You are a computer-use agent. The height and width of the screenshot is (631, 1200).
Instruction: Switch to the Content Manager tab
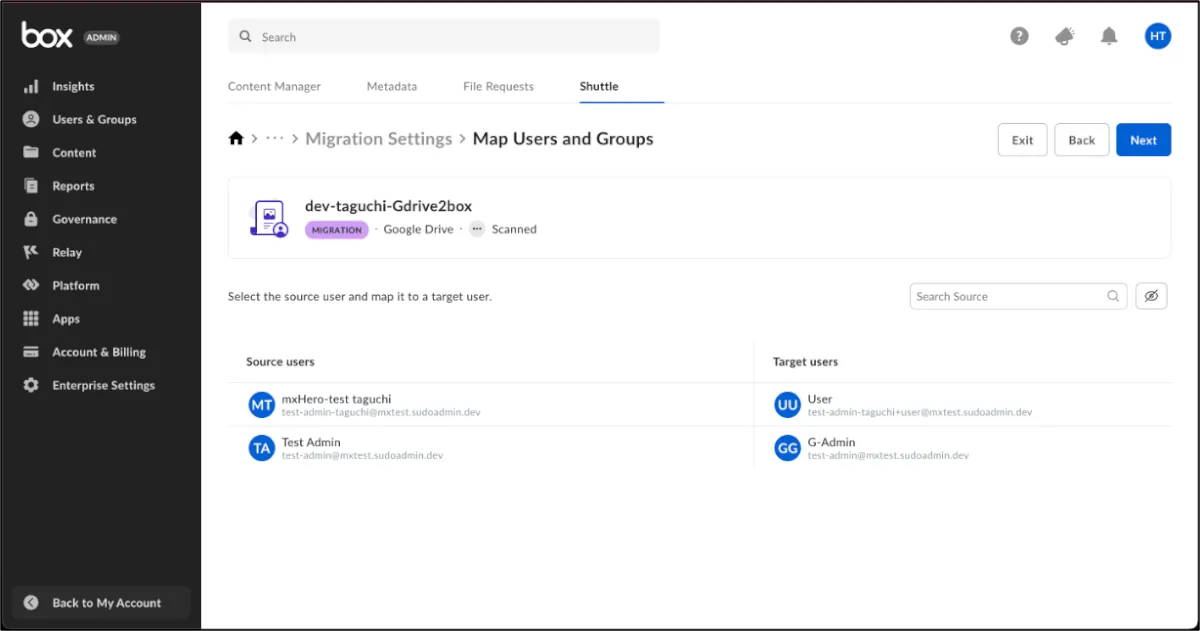pyautogui.click(x=274, y=86)
